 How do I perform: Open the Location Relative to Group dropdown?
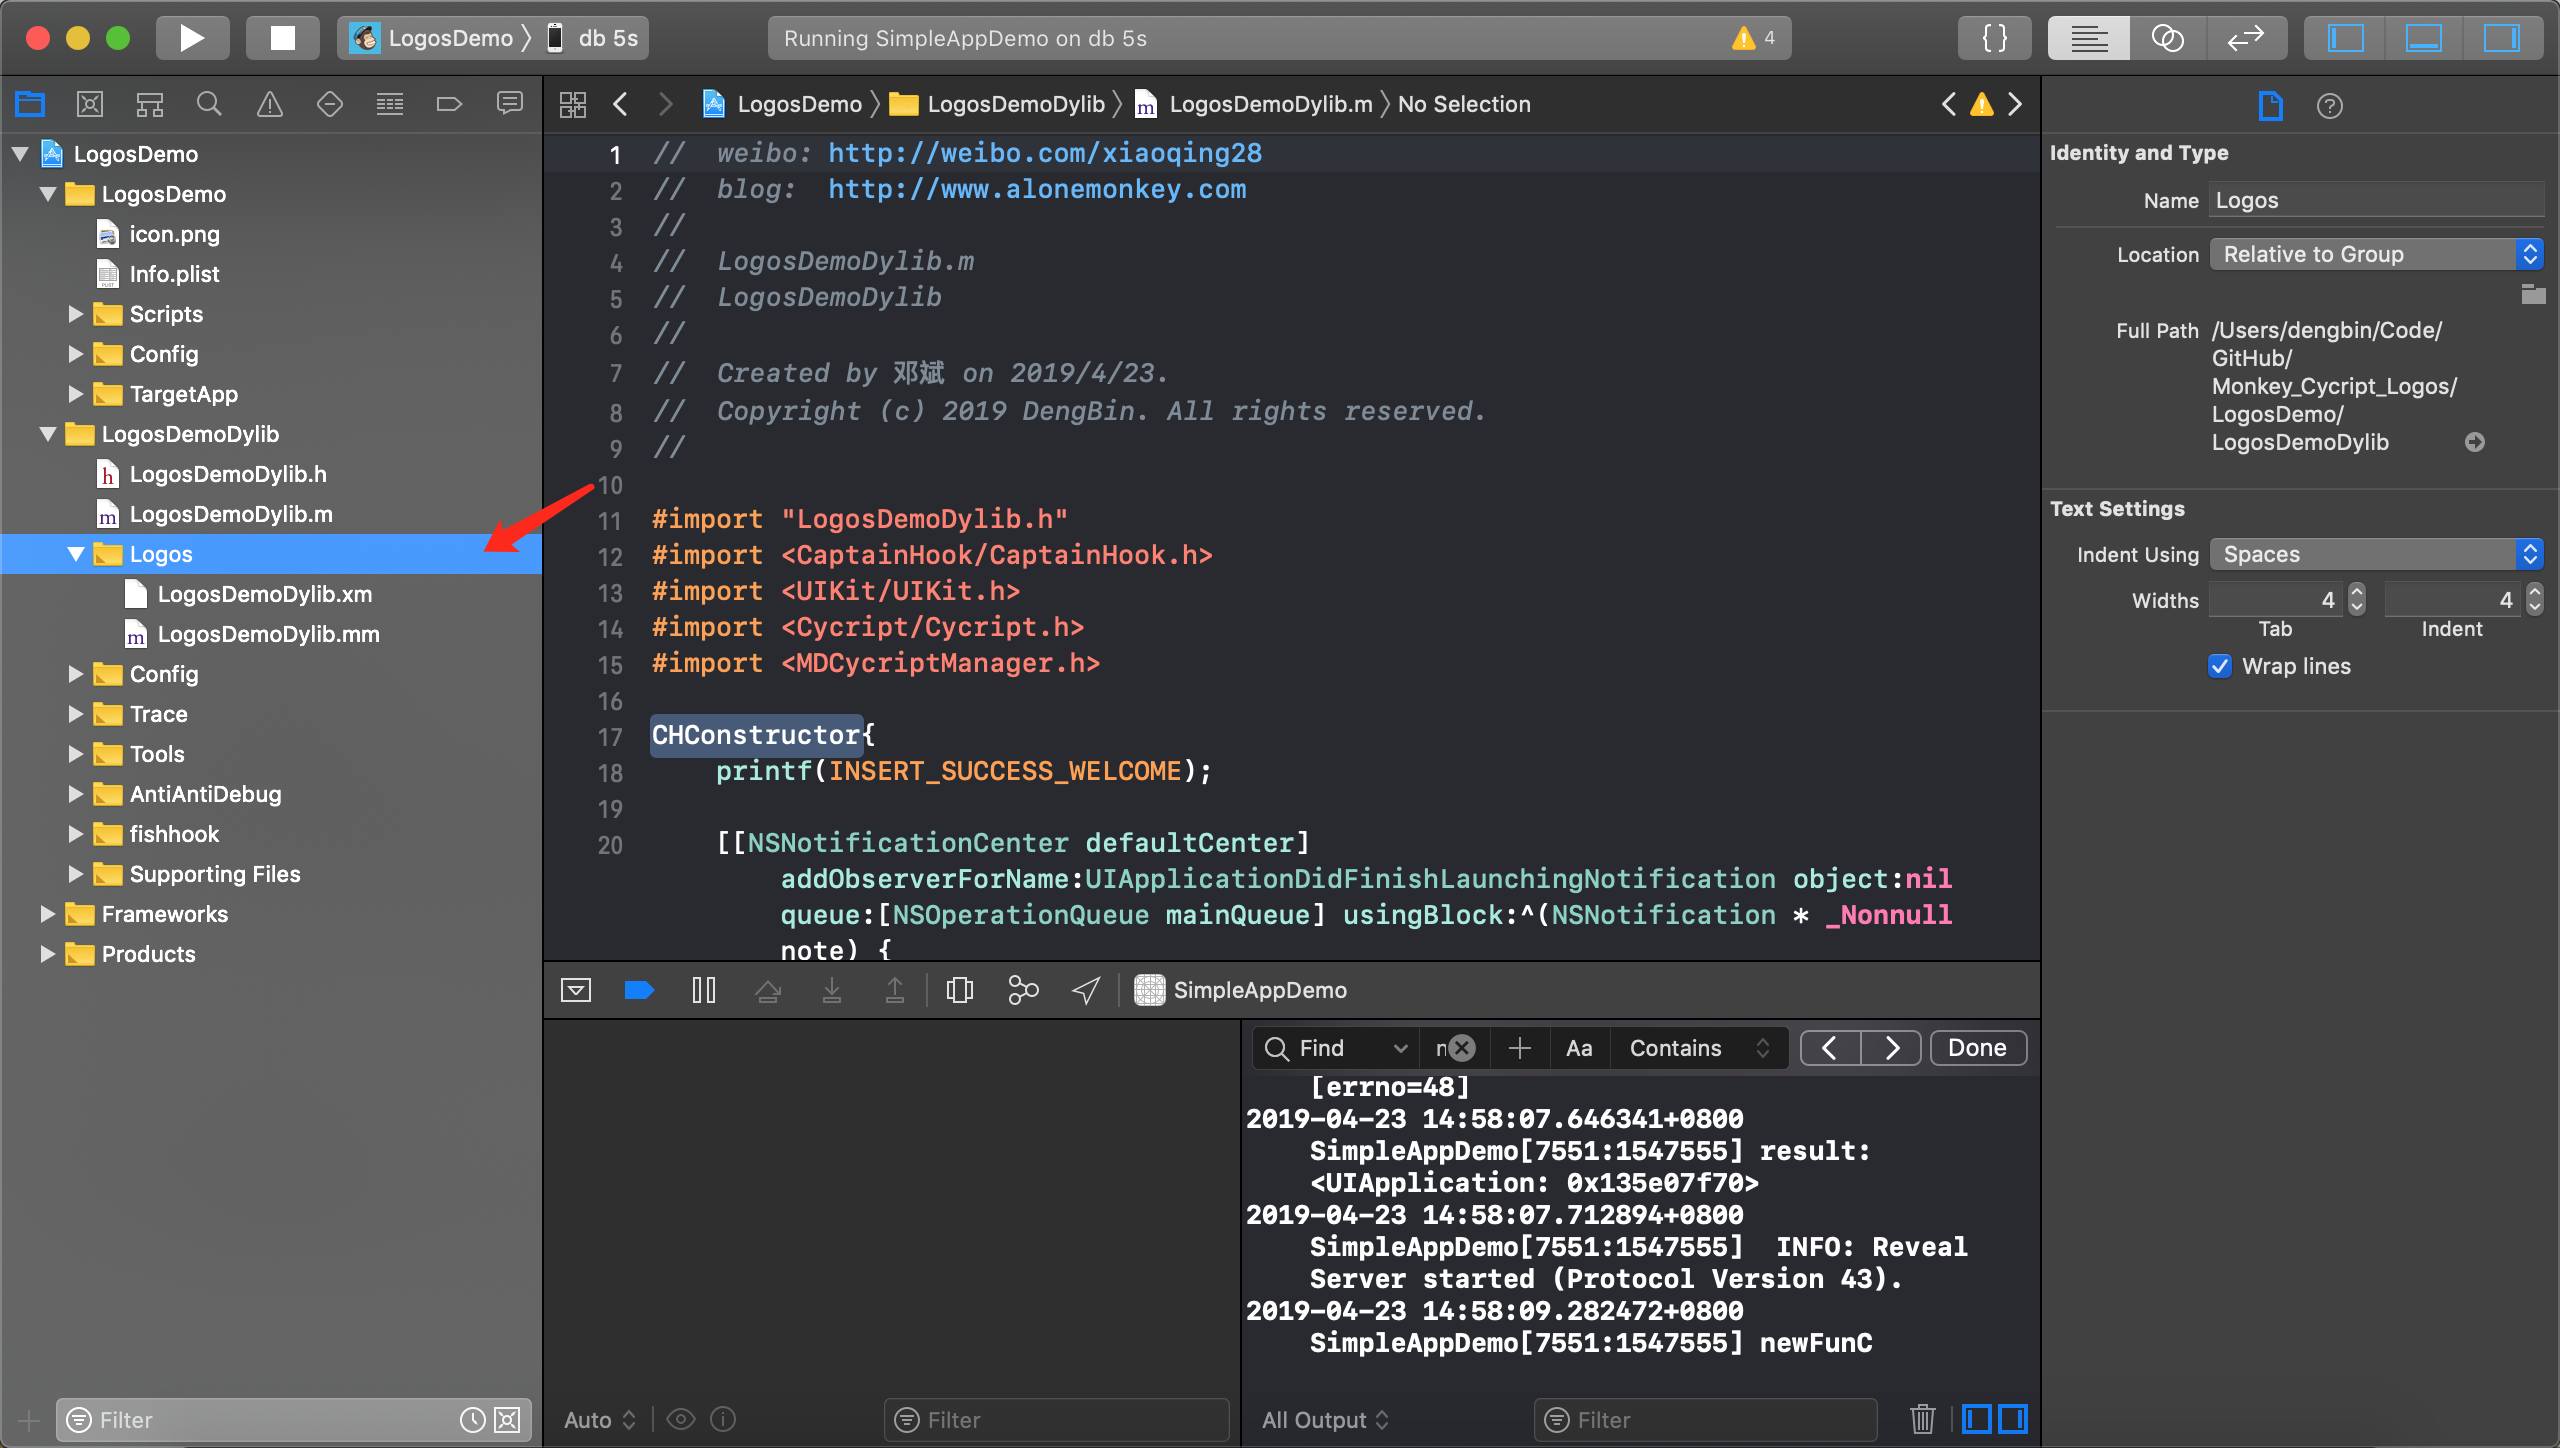pos(2375,254)
